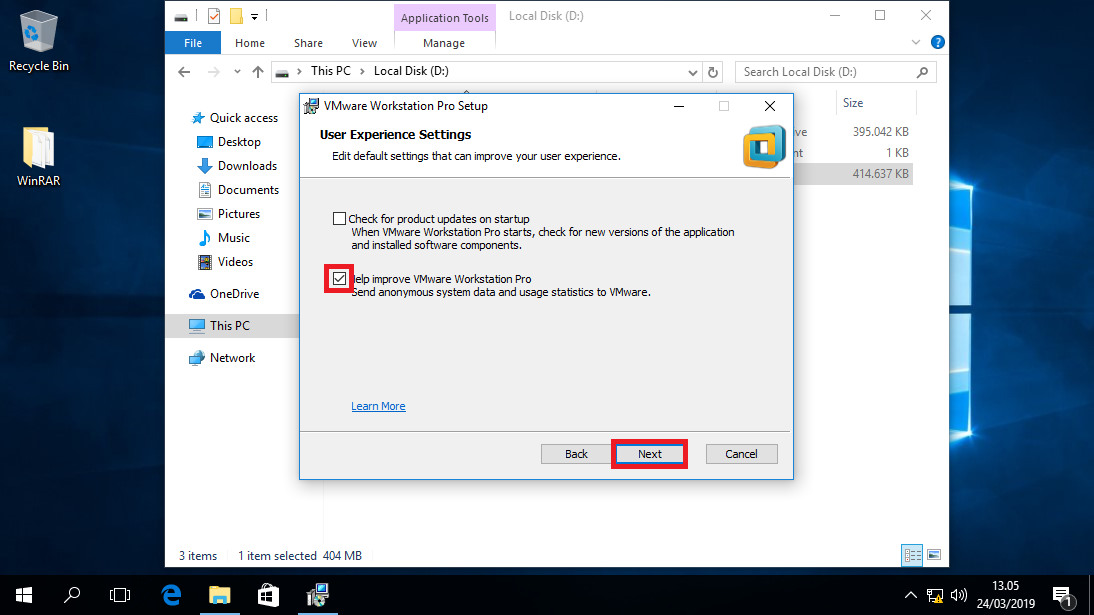
Task: Switch to the Share ribbon tab
Action: [x=308, y=43]
